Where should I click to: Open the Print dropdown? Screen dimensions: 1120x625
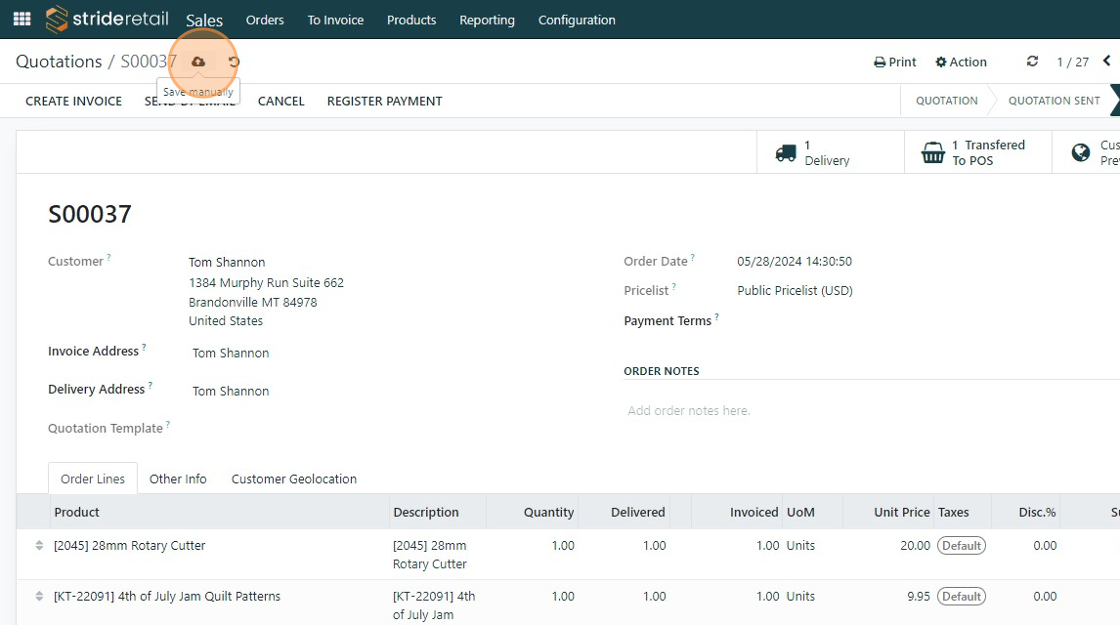click(895, 62)
